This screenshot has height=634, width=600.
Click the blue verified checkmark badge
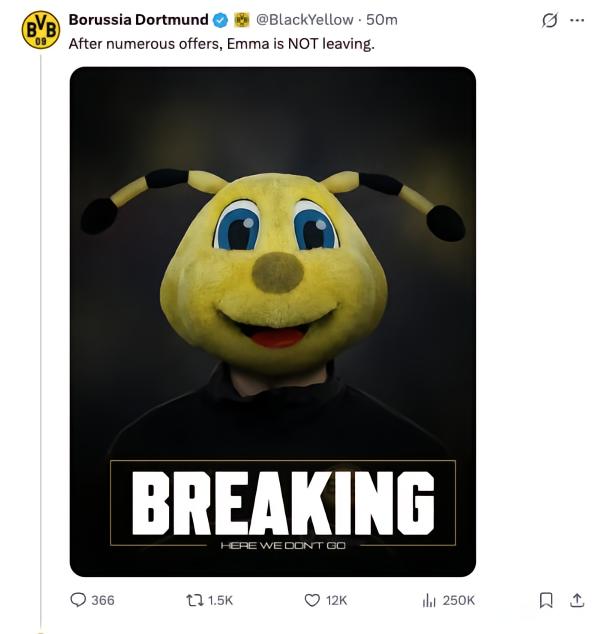point(220,20)
